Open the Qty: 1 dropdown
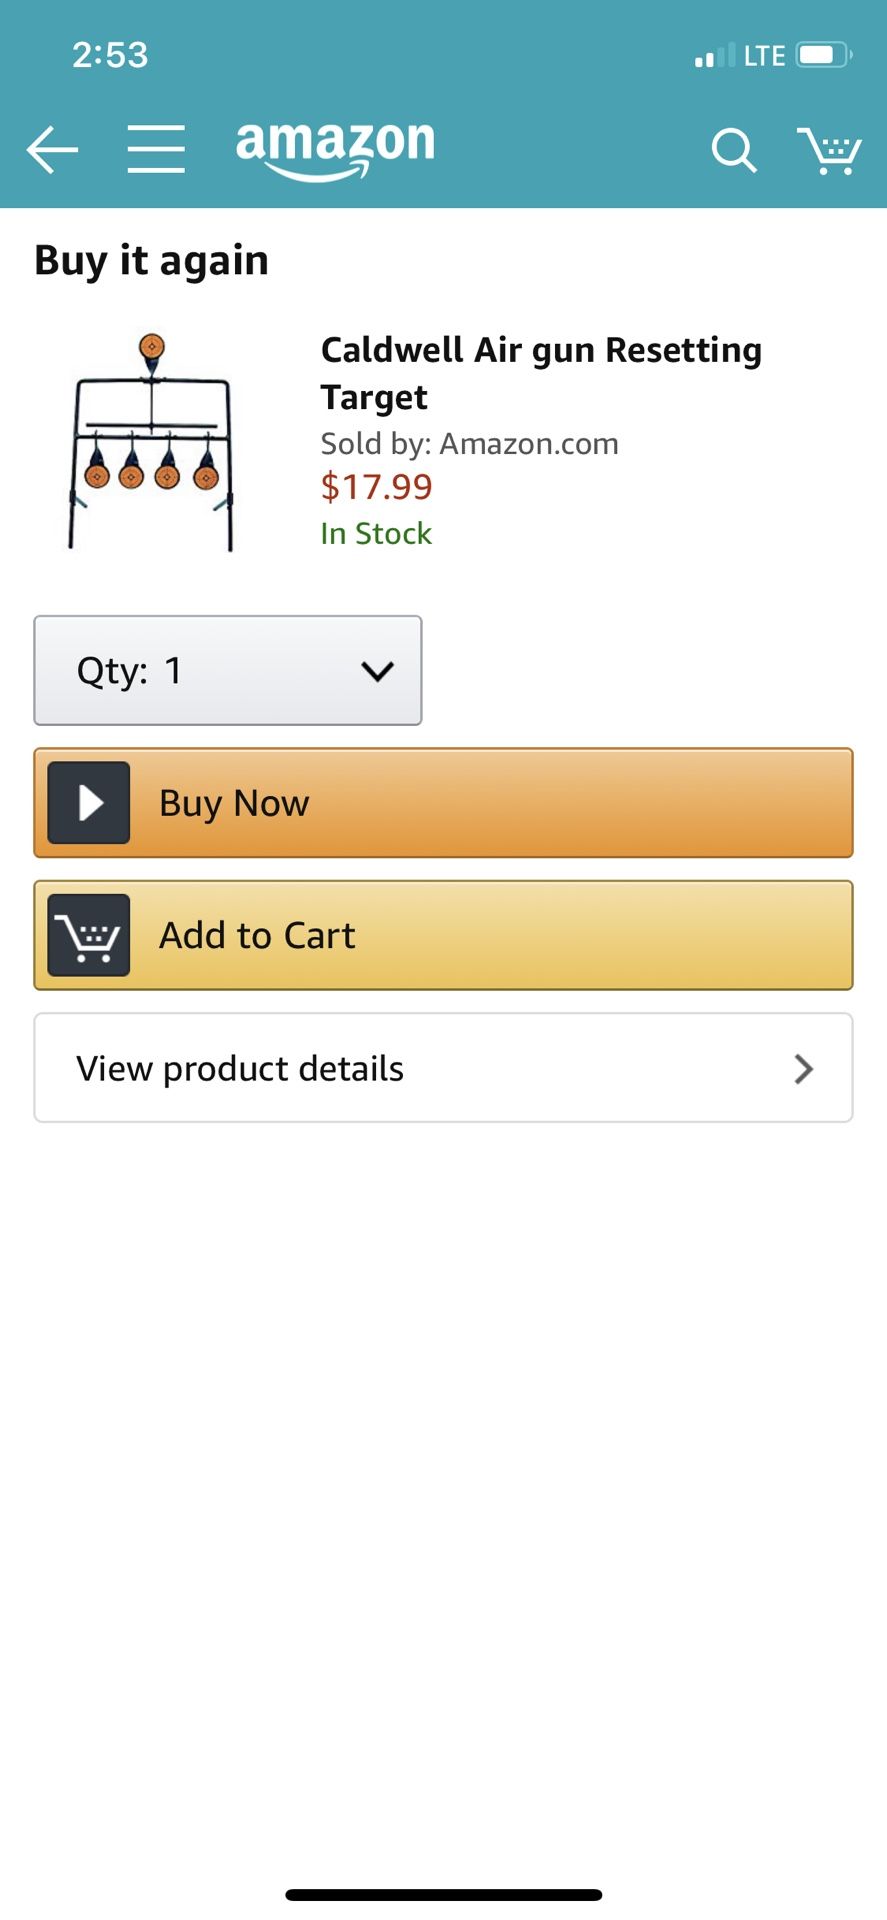This screenshot has width=887, height=1920. 228,670
